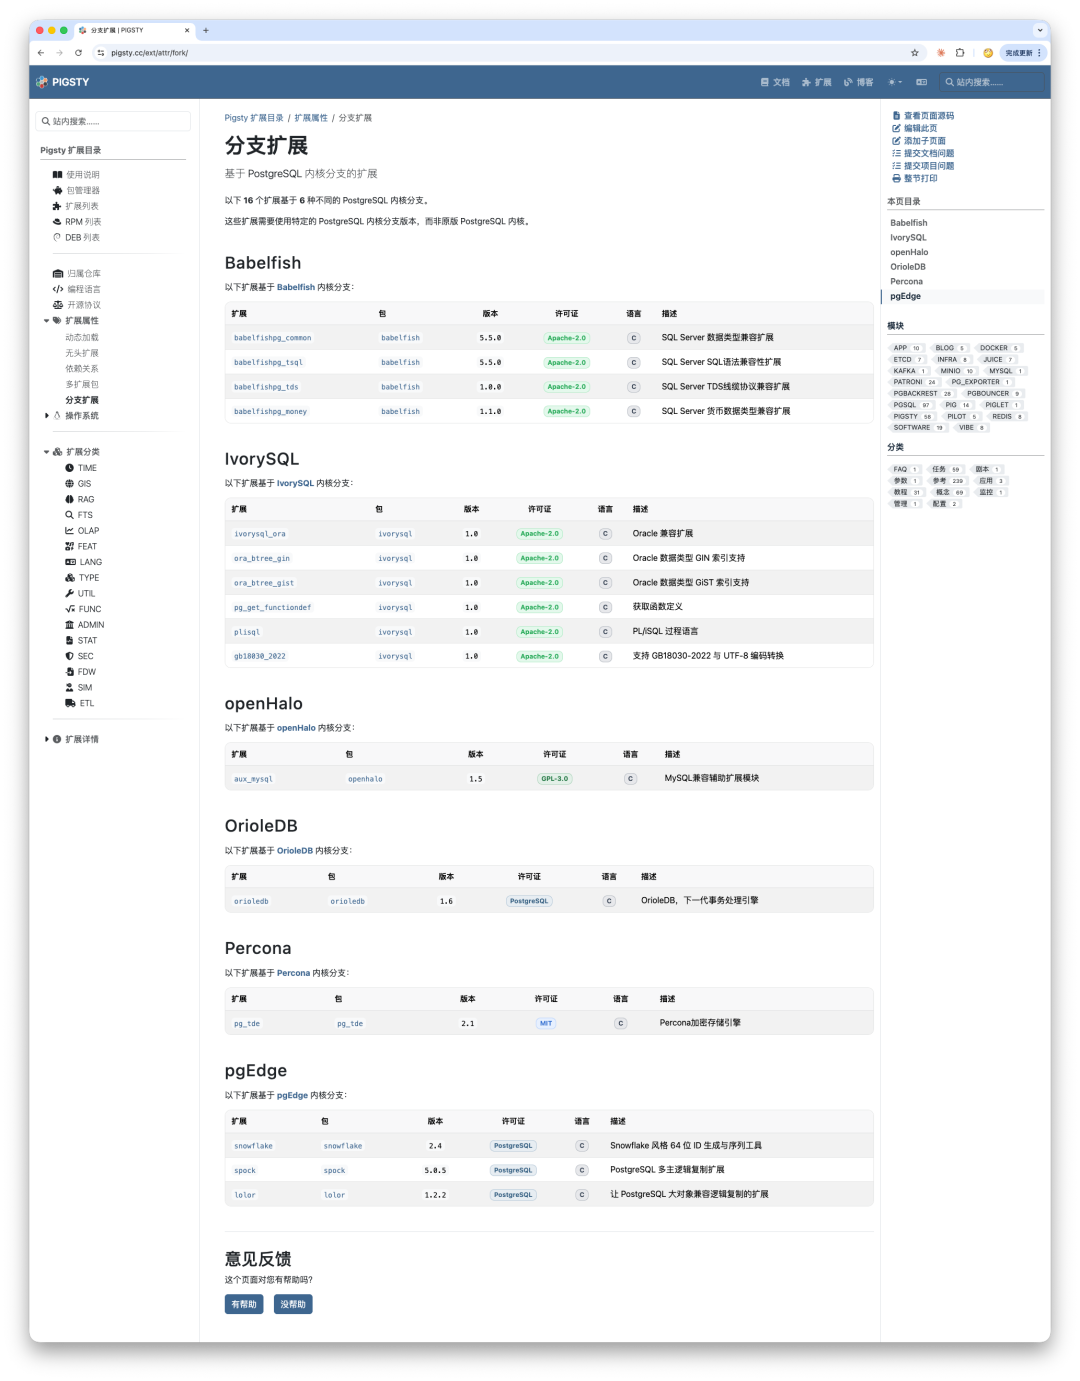Open the 扩展 navbar menu
The height and width of the screenshot is (1381, 1080).
tap(817, 82)
